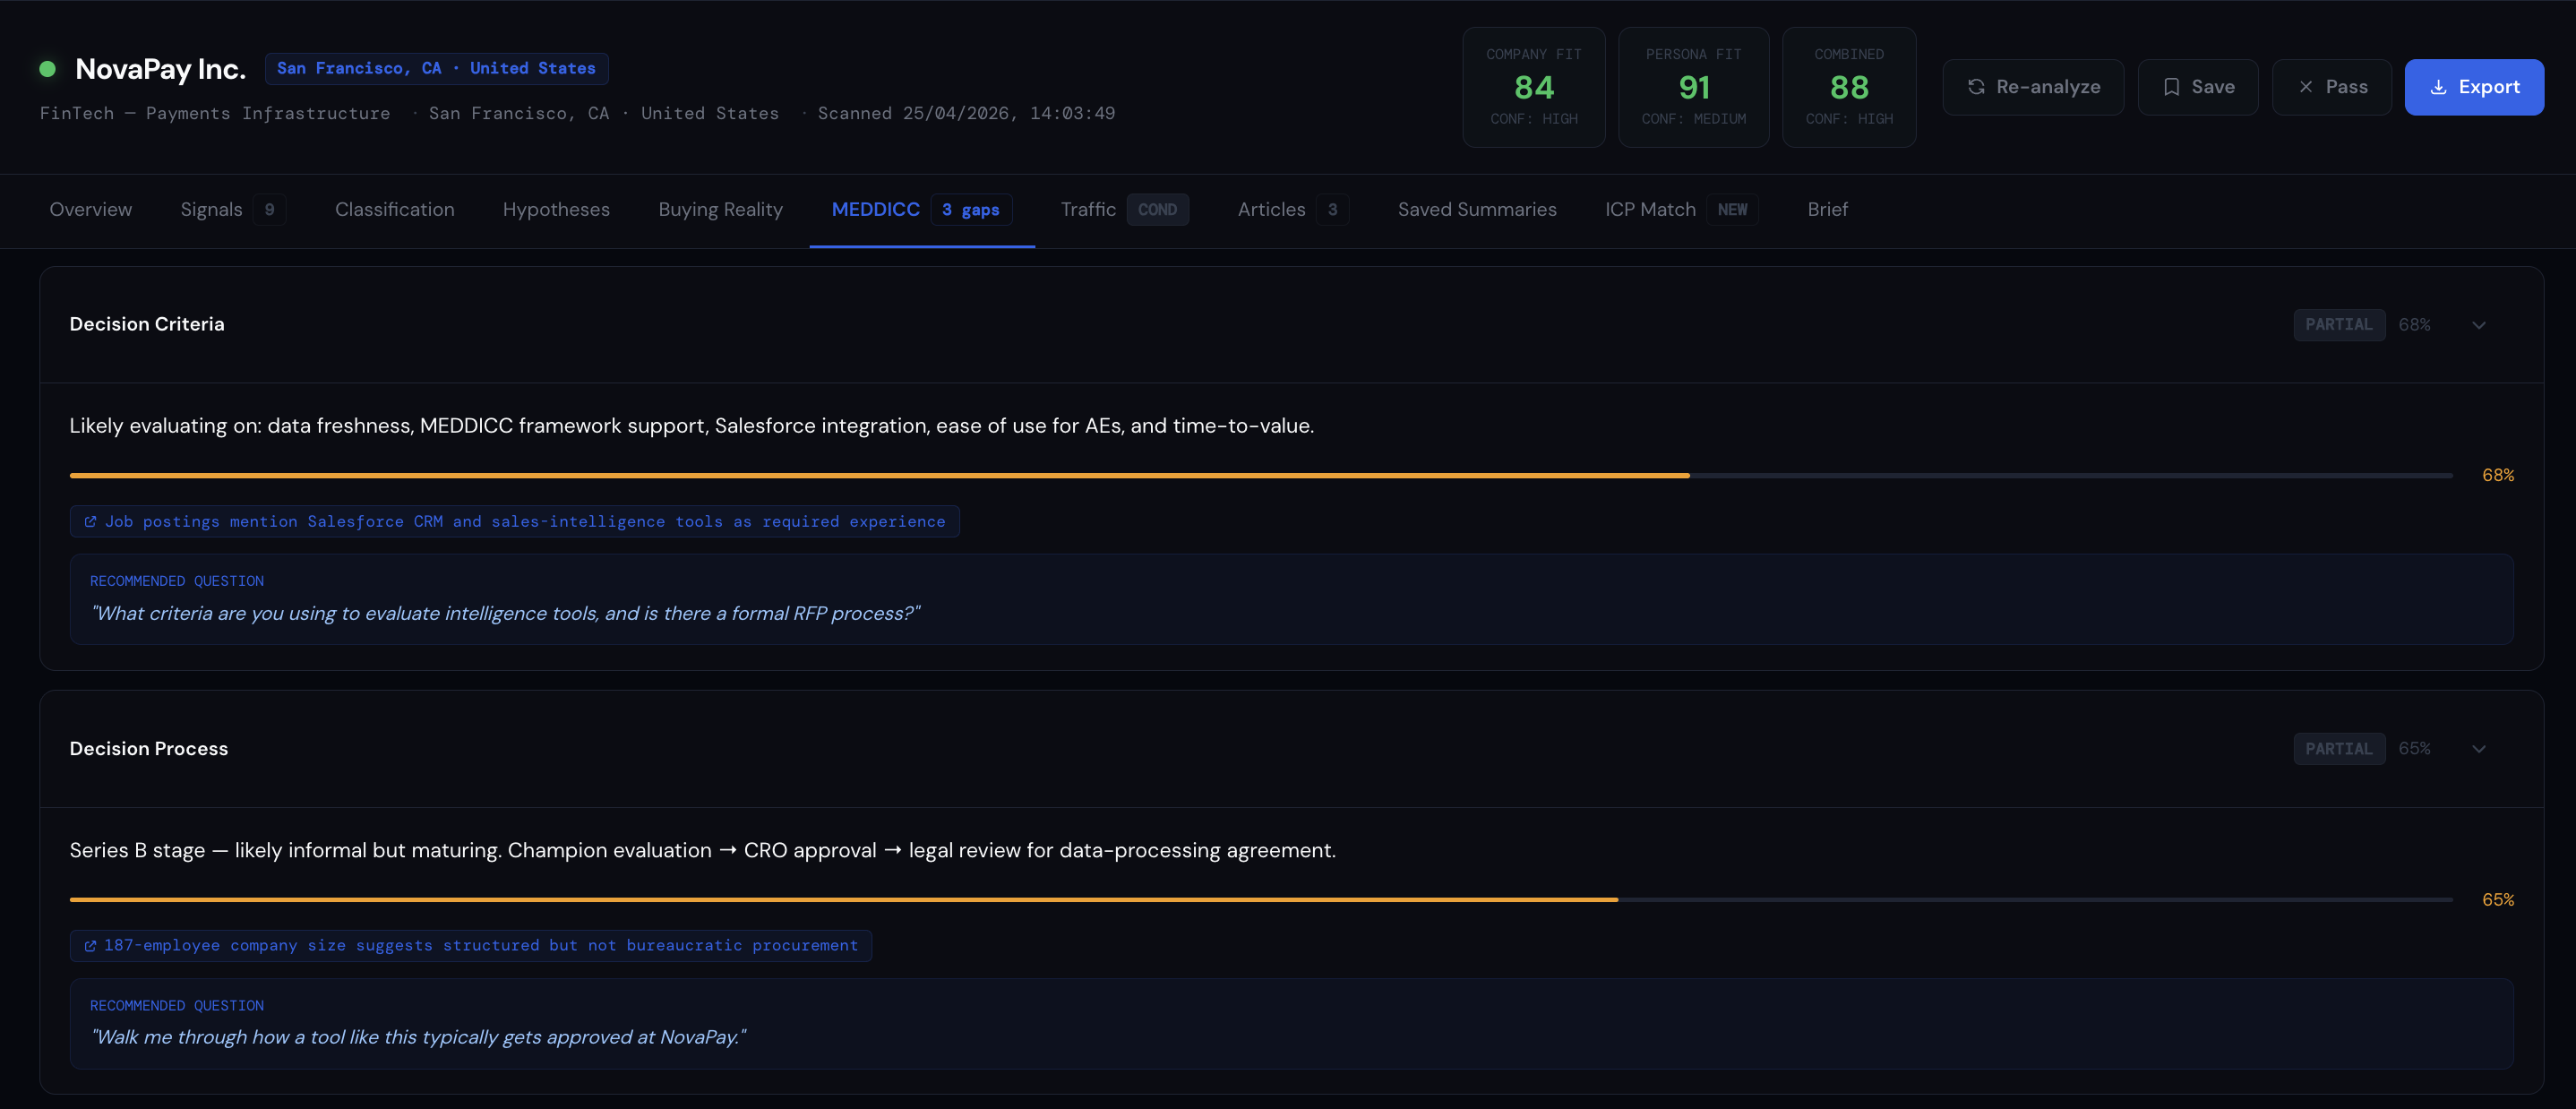The width and height of the screenshot is (2576, 1109).
Task: Click the Decision Criteria section heading
Action: click(x=147, y=324)
